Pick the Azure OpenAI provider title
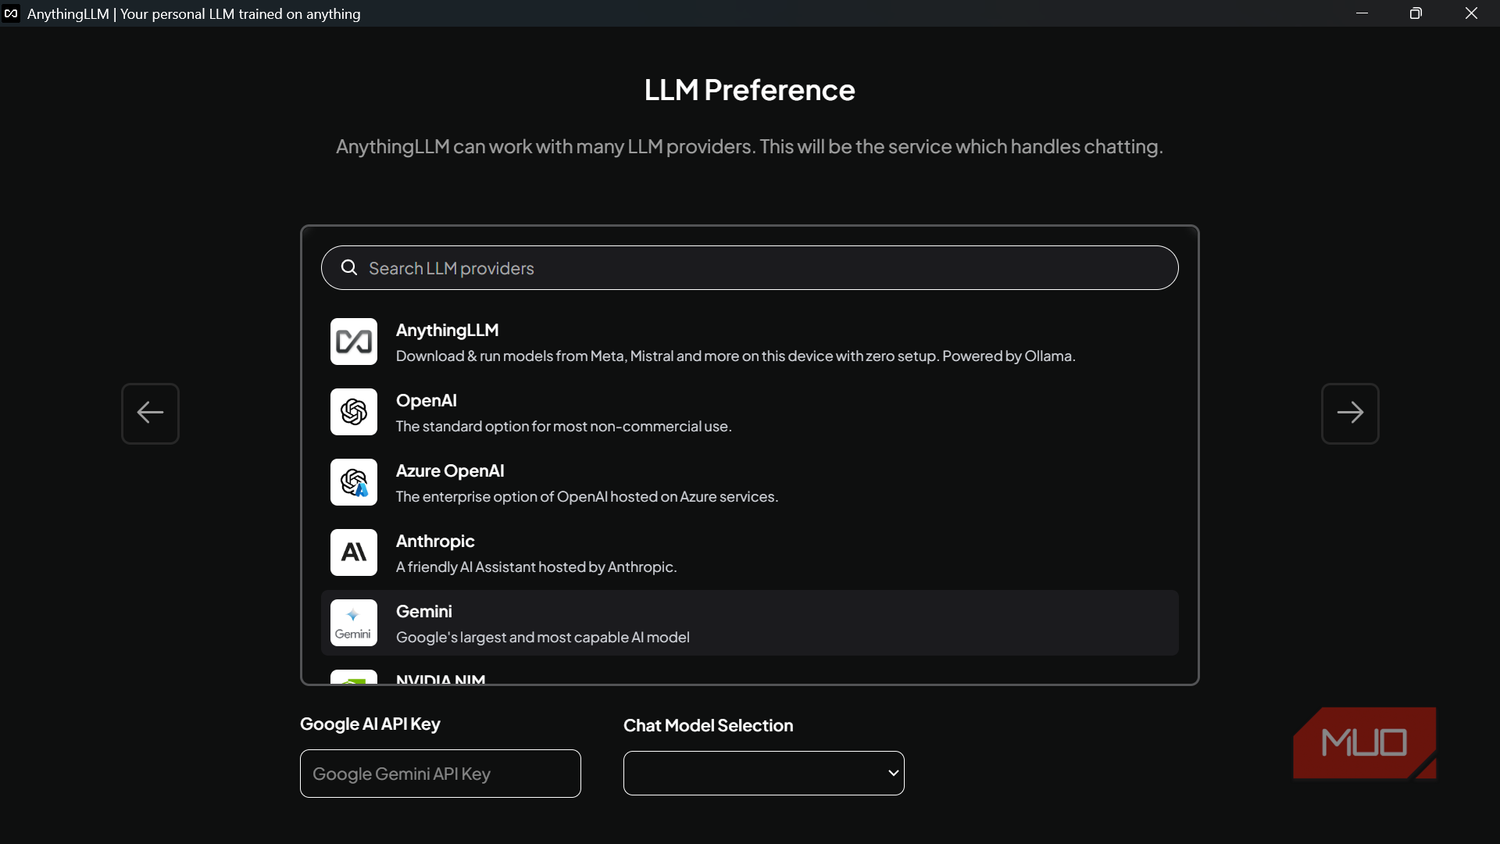Image resolution: width=1500 pixels, height=844 pixels. 450,471
